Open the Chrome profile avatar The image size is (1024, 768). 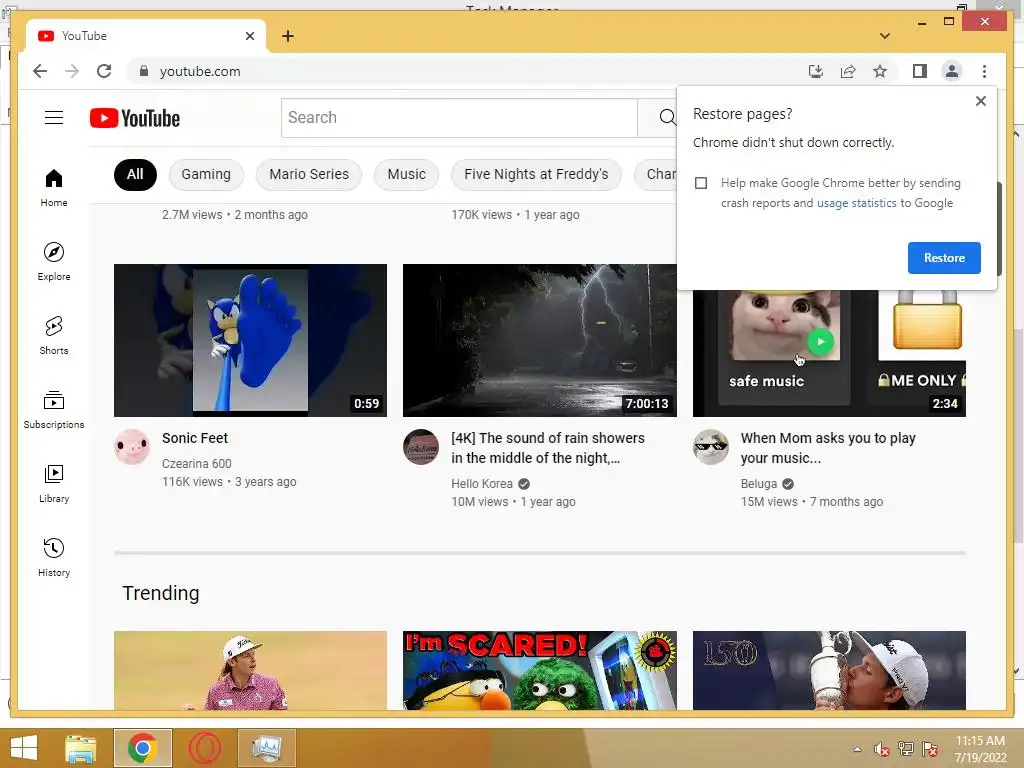click(x=952, y=71)
